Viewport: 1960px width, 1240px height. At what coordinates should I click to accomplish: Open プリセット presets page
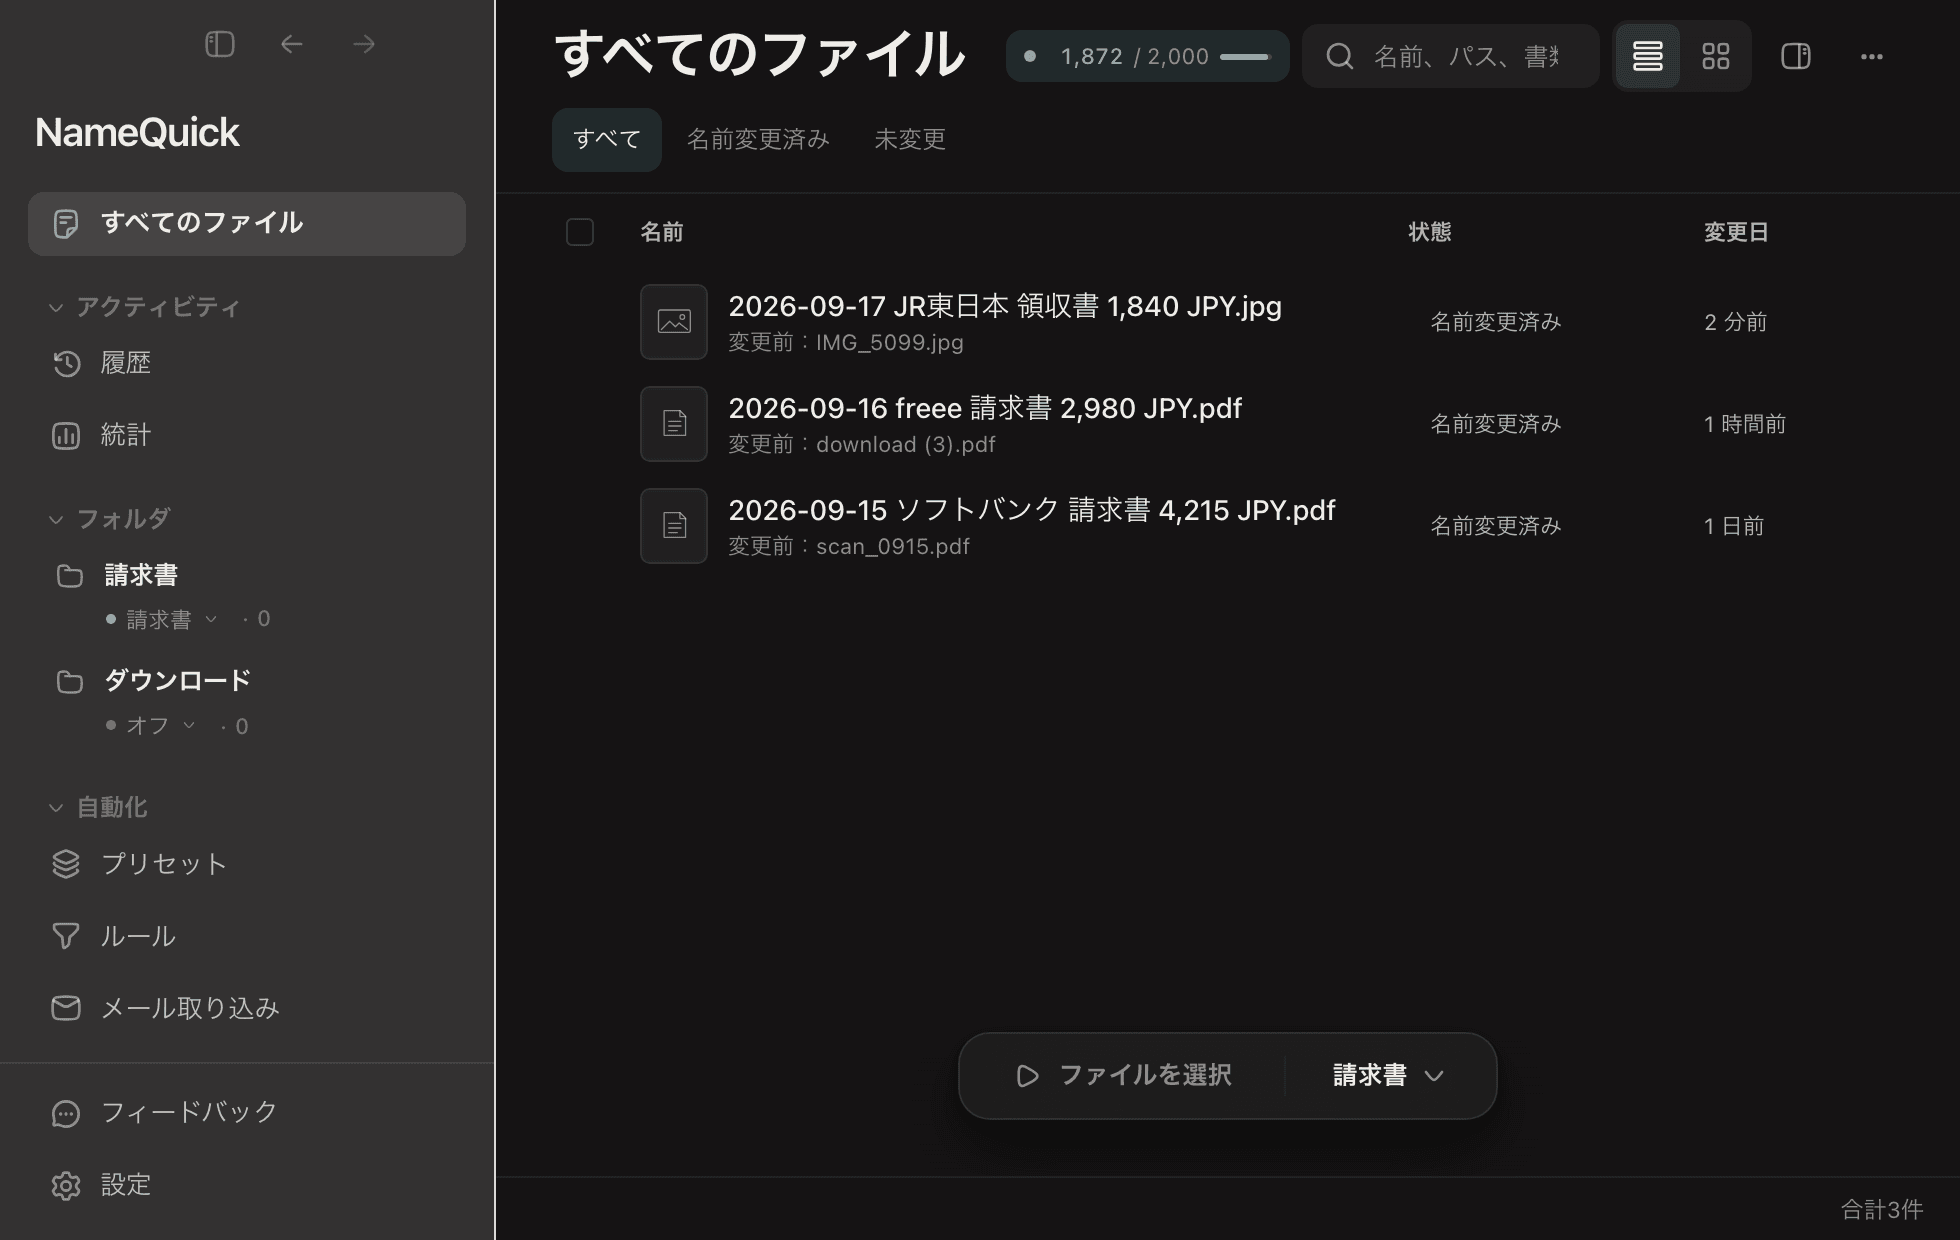coord(140,864)
